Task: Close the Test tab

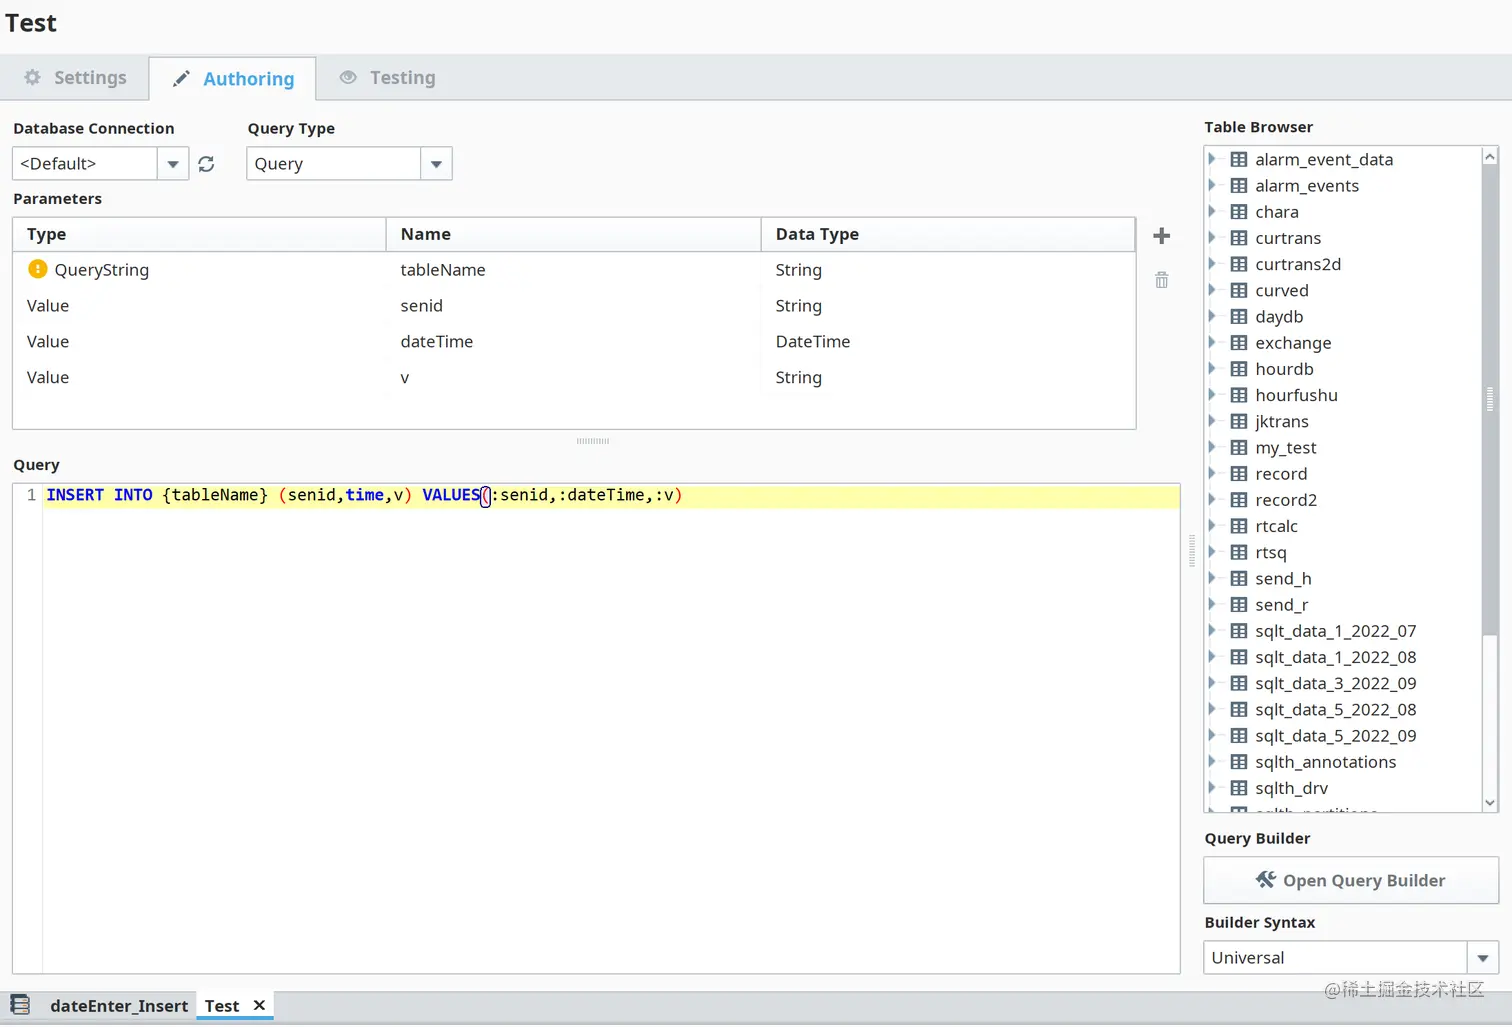Action: [x=259, y=1005]
